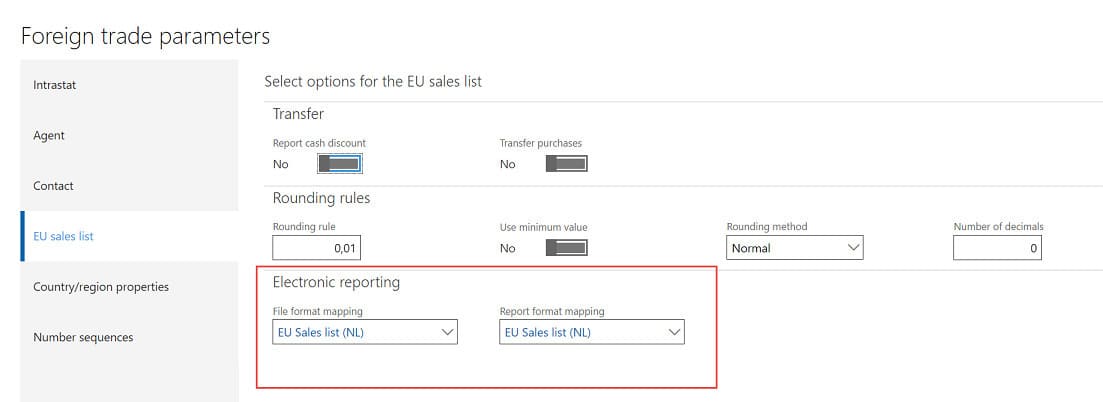
Task: Collapse the Transfer section header
Action: [298, 114]
